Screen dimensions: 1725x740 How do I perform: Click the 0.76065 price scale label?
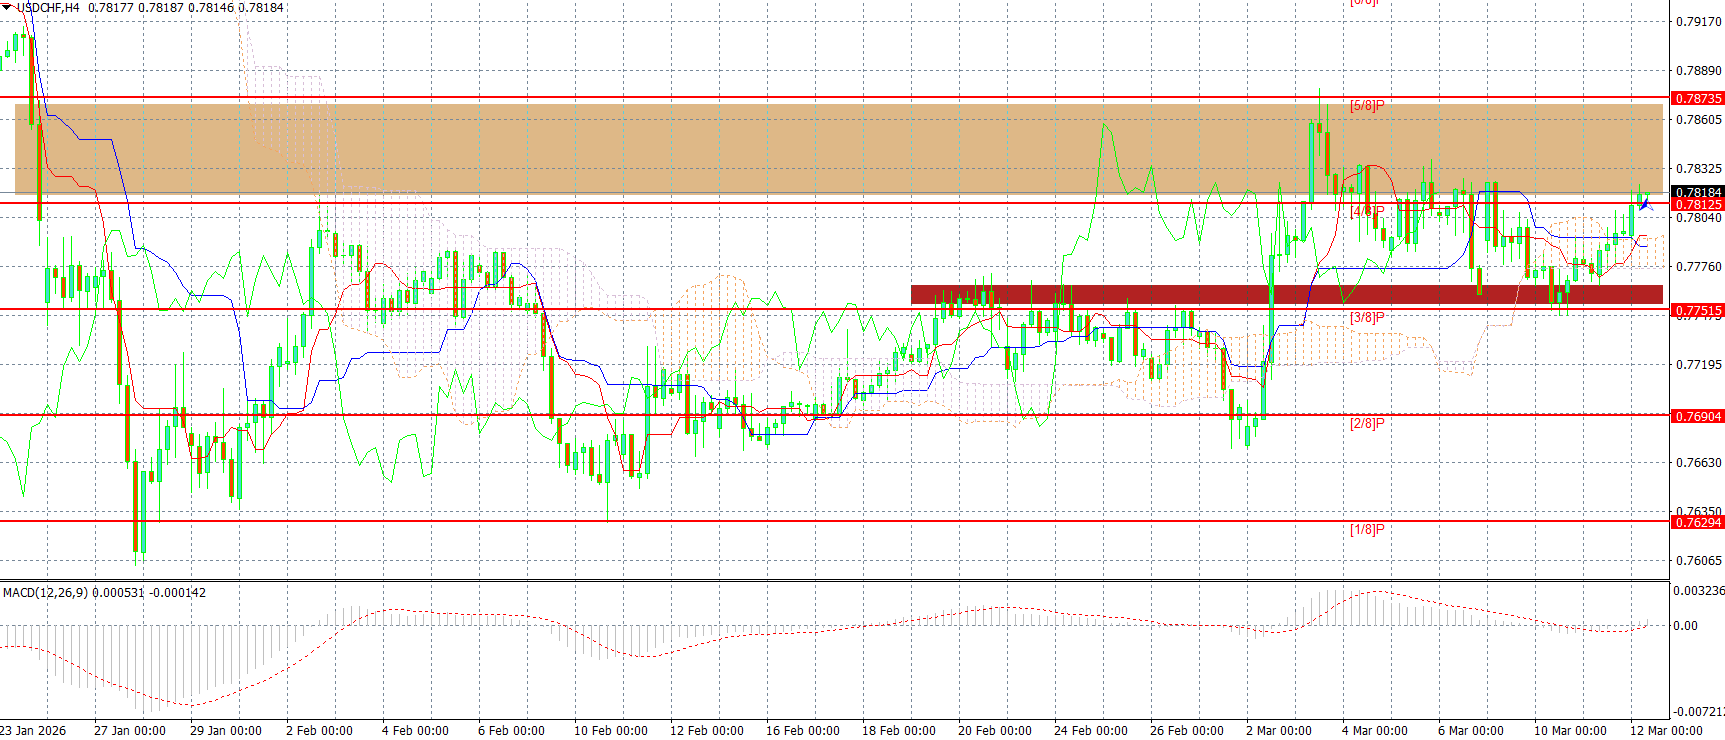tap(1698, 561)
